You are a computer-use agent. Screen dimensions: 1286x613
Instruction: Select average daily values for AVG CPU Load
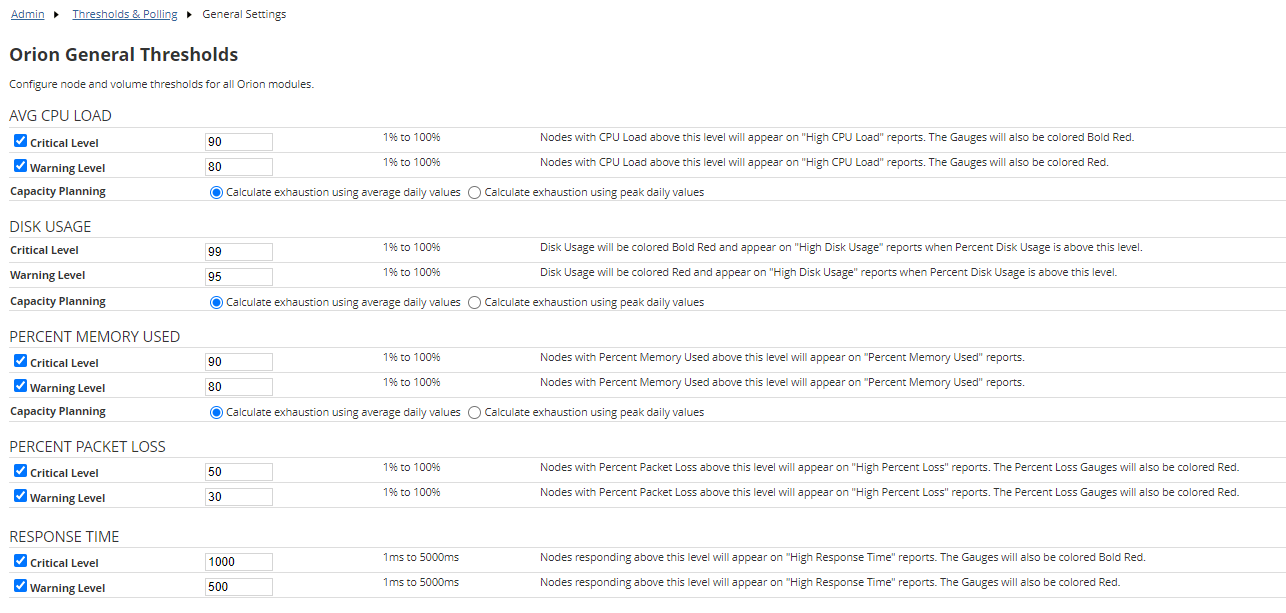(x=216, y=192)
